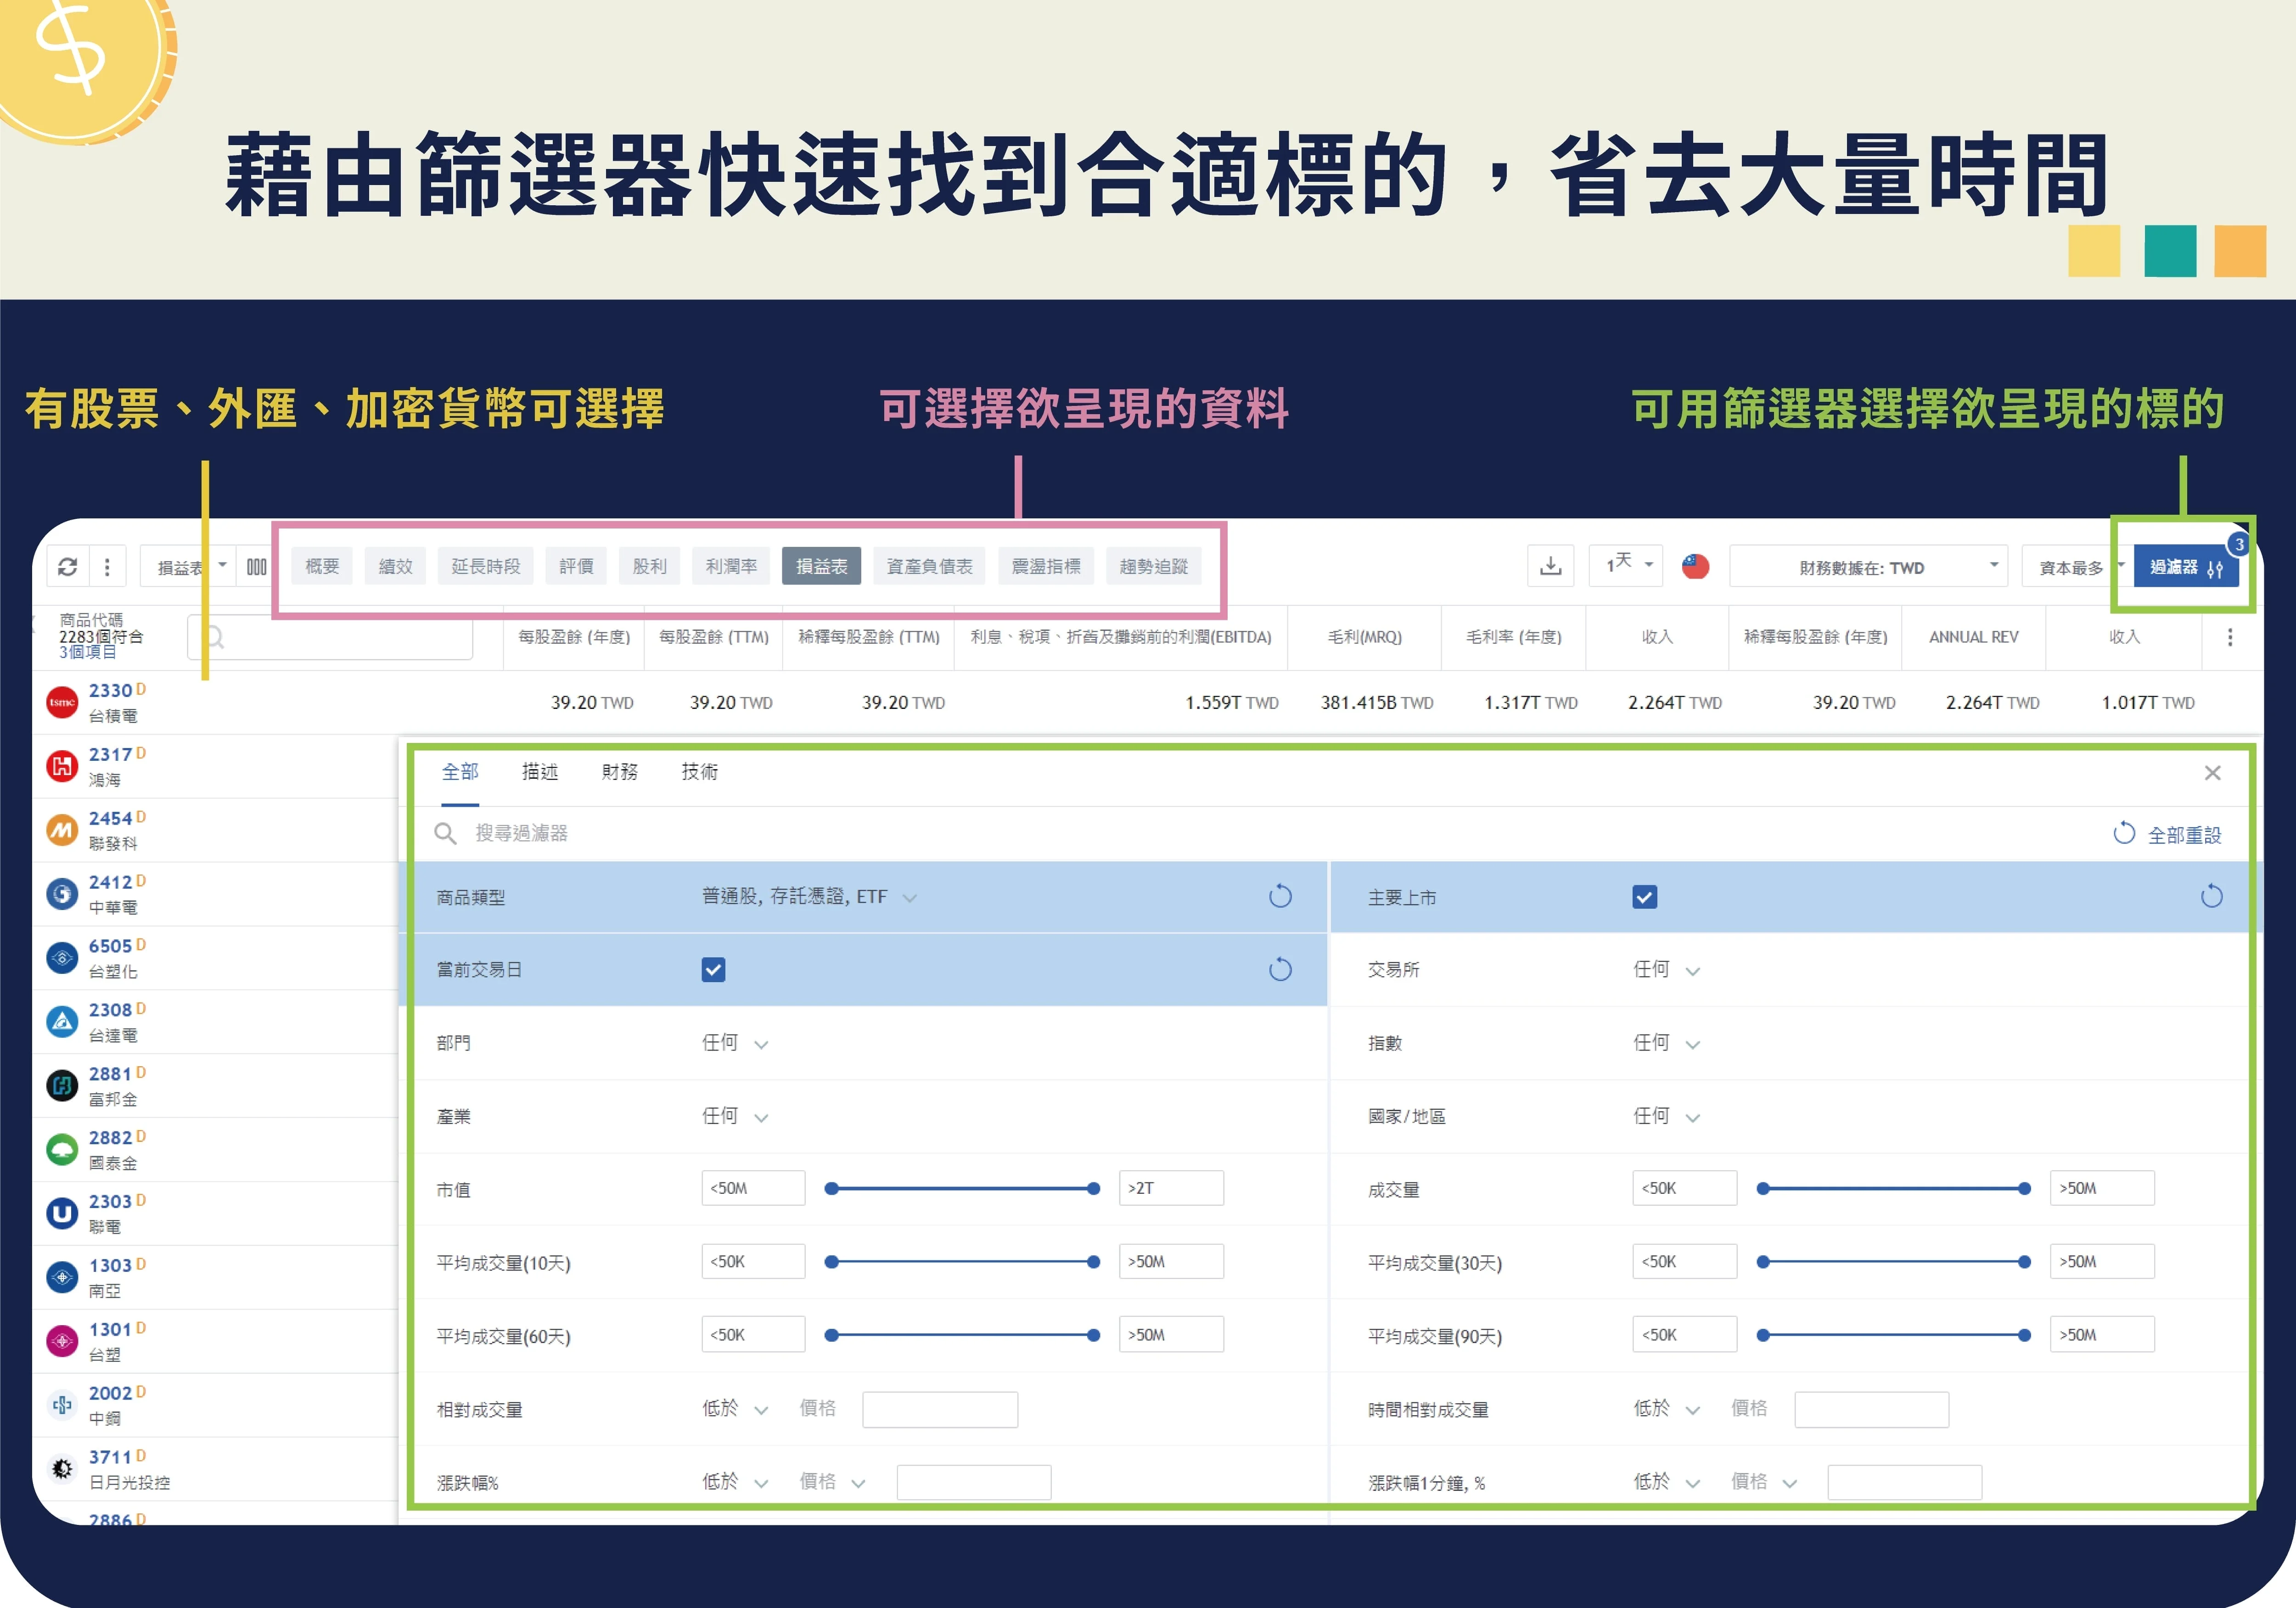The height and width of the screenshot is (1608, 2296).
Task: Switch to the 震盪指標 column tab
Action: point(1046,566)
